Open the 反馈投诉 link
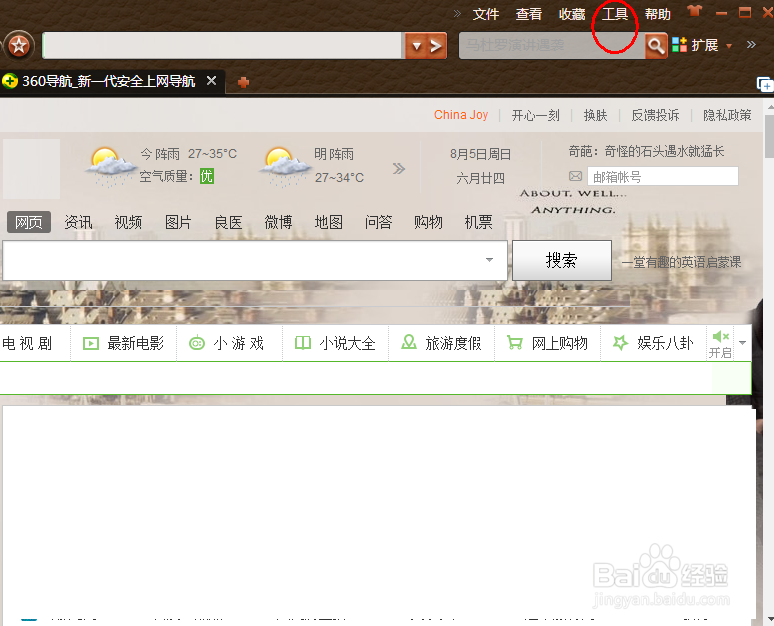This screenshot has height=626, width=774. (655, 116)
